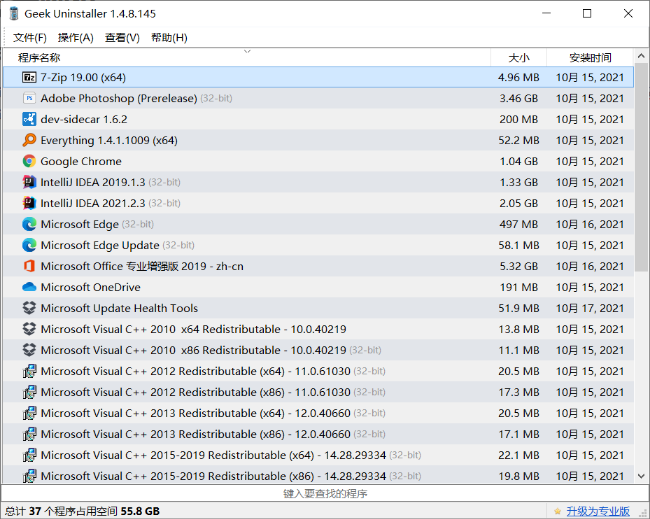Click the Geek Uninstaller title bar icon
The width and height of the screenshot is (650, 519).
coord(14,14)
